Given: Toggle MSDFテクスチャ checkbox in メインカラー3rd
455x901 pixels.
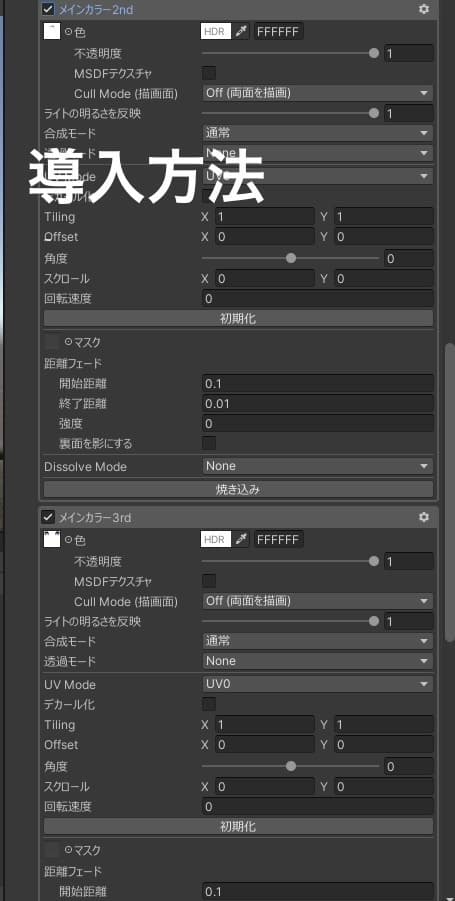Looking at the screenshot, I should click(x=209, y=581).
